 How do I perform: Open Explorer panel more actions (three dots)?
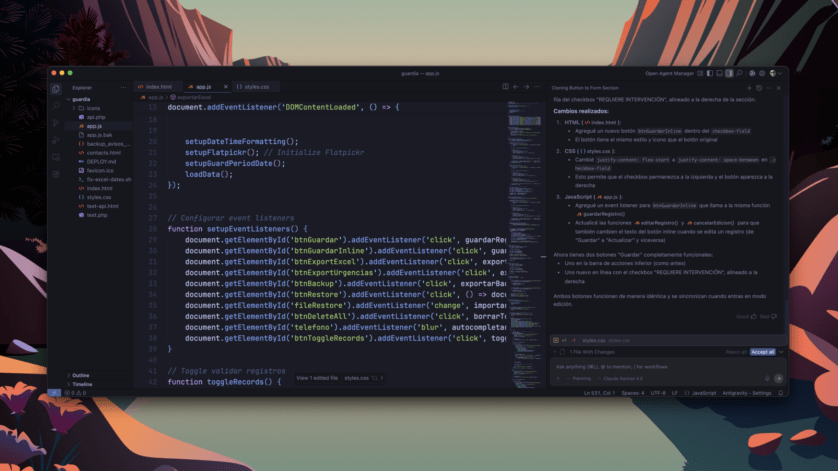point(123,88)
